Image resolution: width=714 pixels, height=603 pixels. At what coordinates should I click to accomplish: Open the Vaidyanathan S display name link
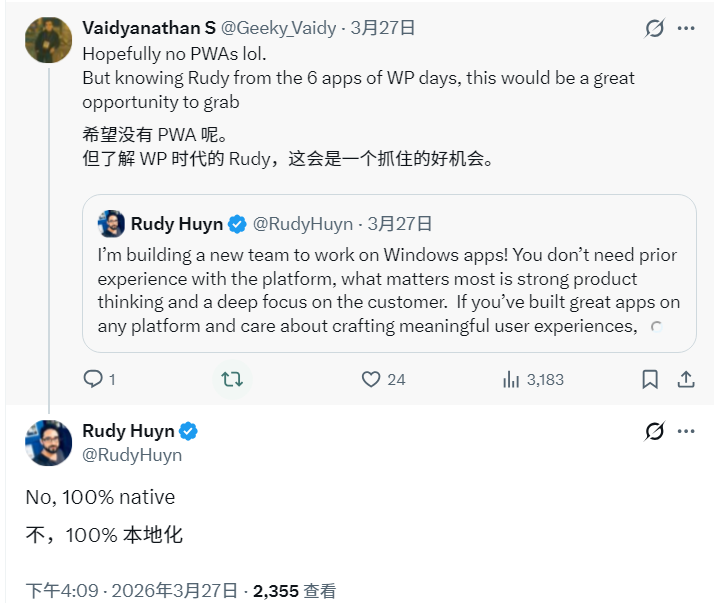149,28
